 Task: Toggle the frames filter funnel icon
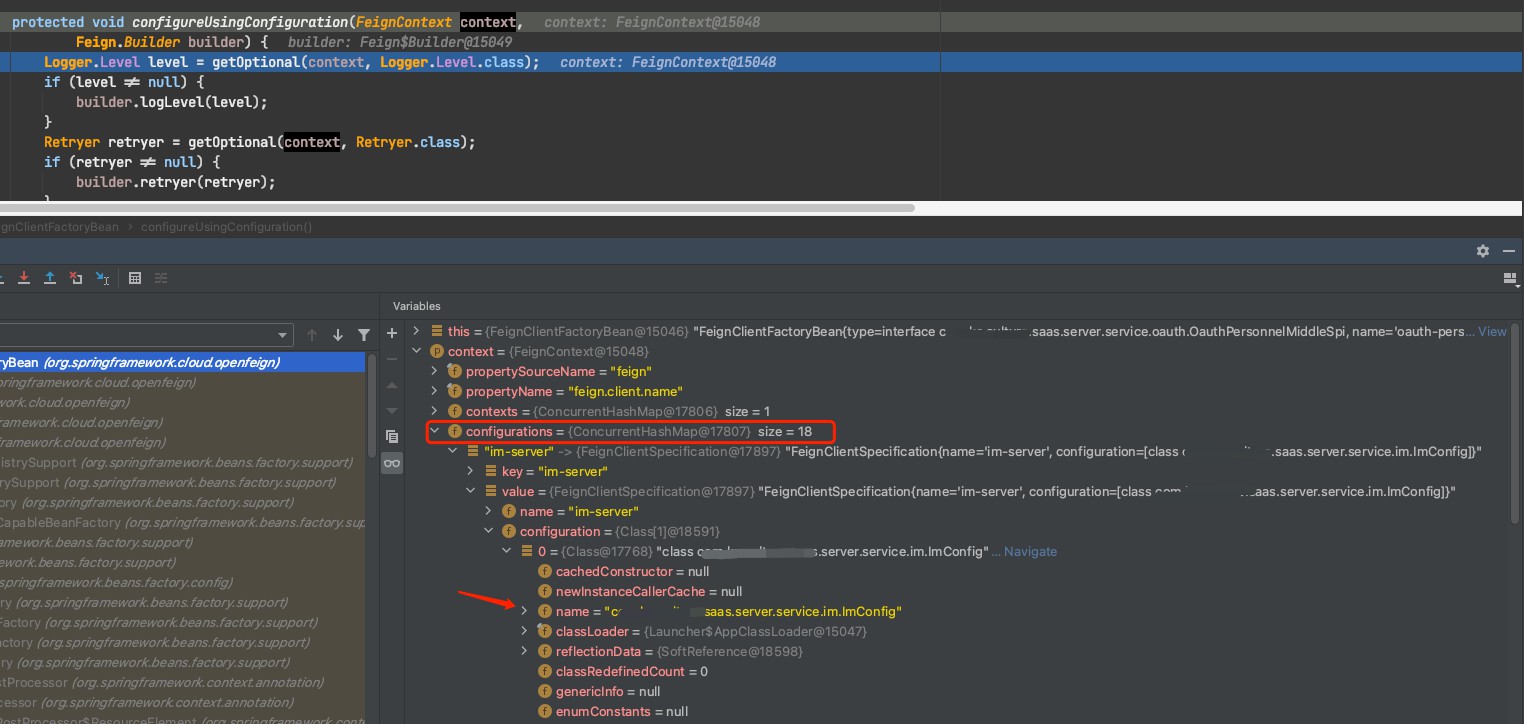(x=364, y=335)
